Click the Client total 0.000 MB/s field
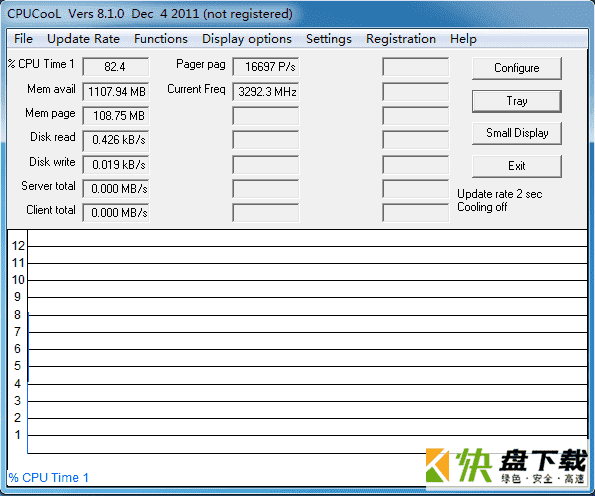 pyautogui.click(x=115, y=213)
